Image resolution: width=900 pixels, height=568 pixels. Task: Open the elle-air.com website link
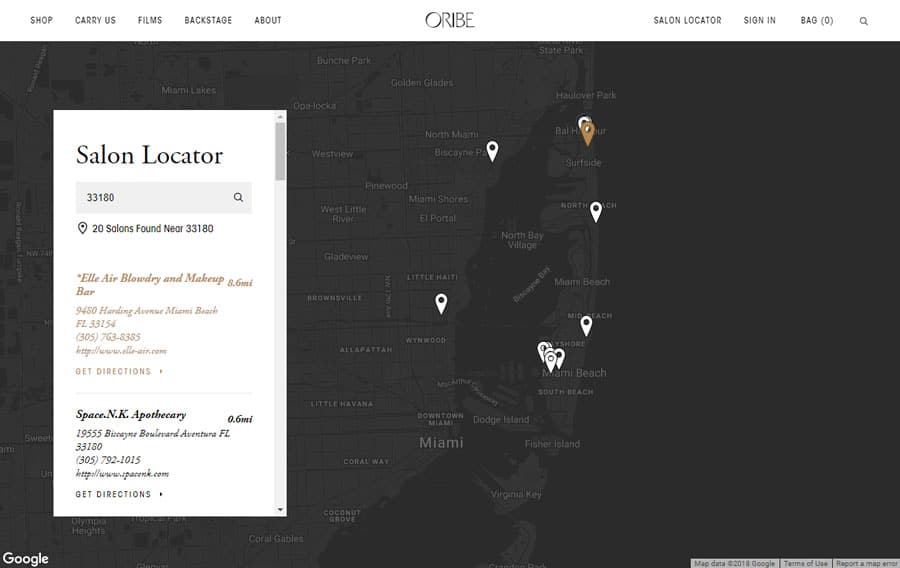(121, 351)
